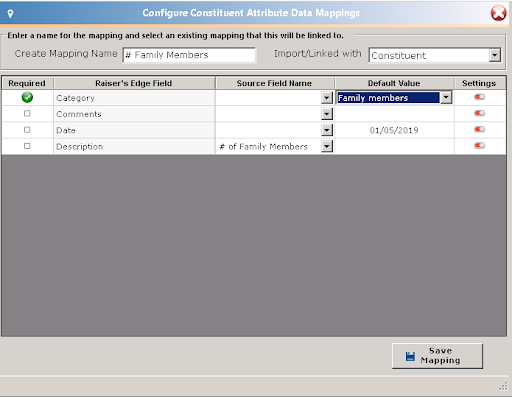Click the Settings column header
The width and height of the screenshot is (512, 397).
[479, 83]
